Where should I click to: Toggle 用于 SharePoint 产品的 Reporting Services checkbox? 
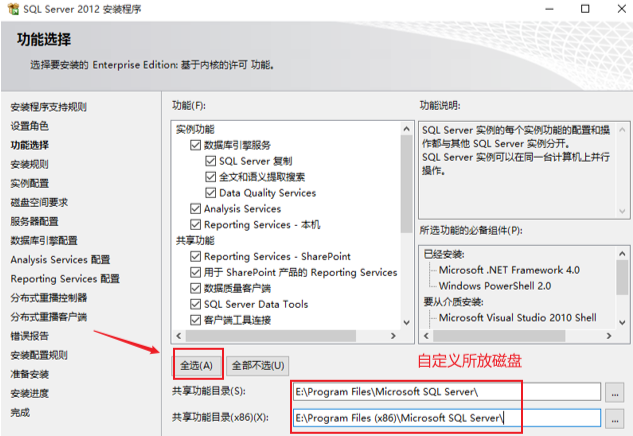(195, 272)
